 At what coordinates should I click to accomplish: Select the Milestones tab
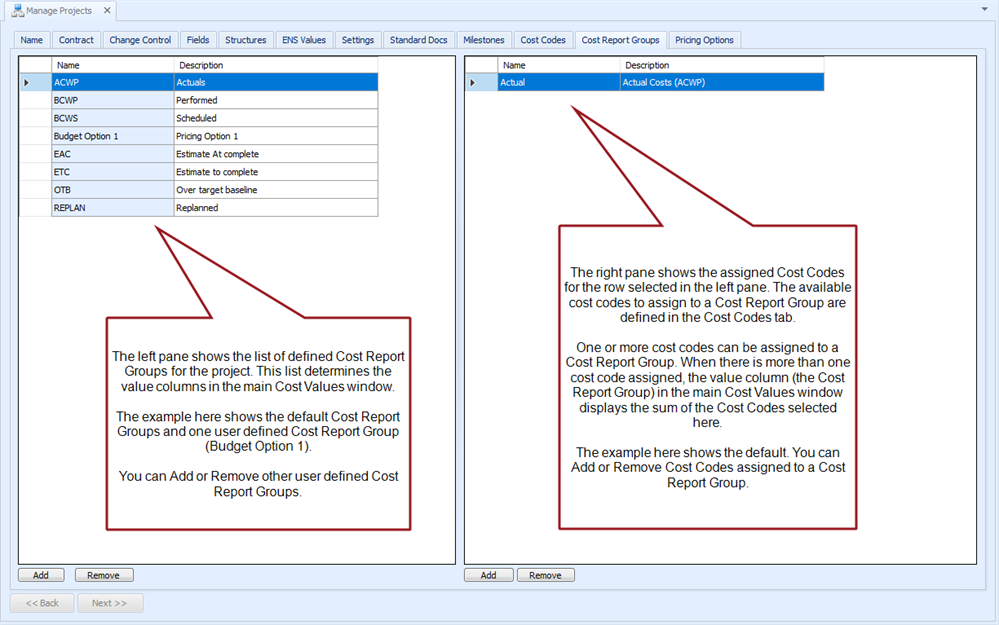click(x=484, y=40)
